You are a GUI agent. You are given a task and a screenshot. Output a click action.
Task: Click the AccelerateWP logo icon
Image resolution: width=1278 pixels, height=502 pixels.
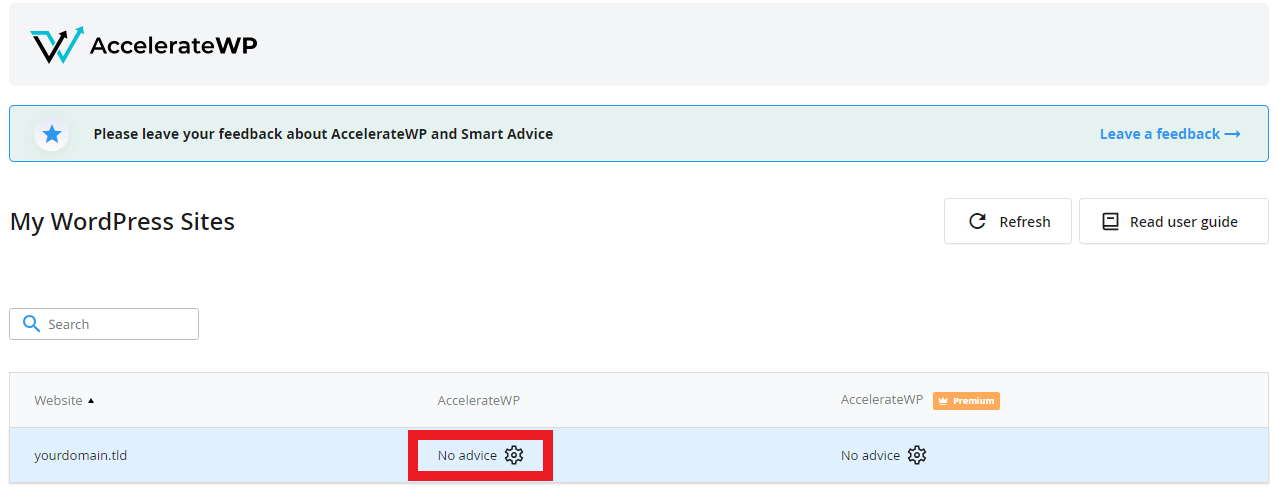point(57,45)
